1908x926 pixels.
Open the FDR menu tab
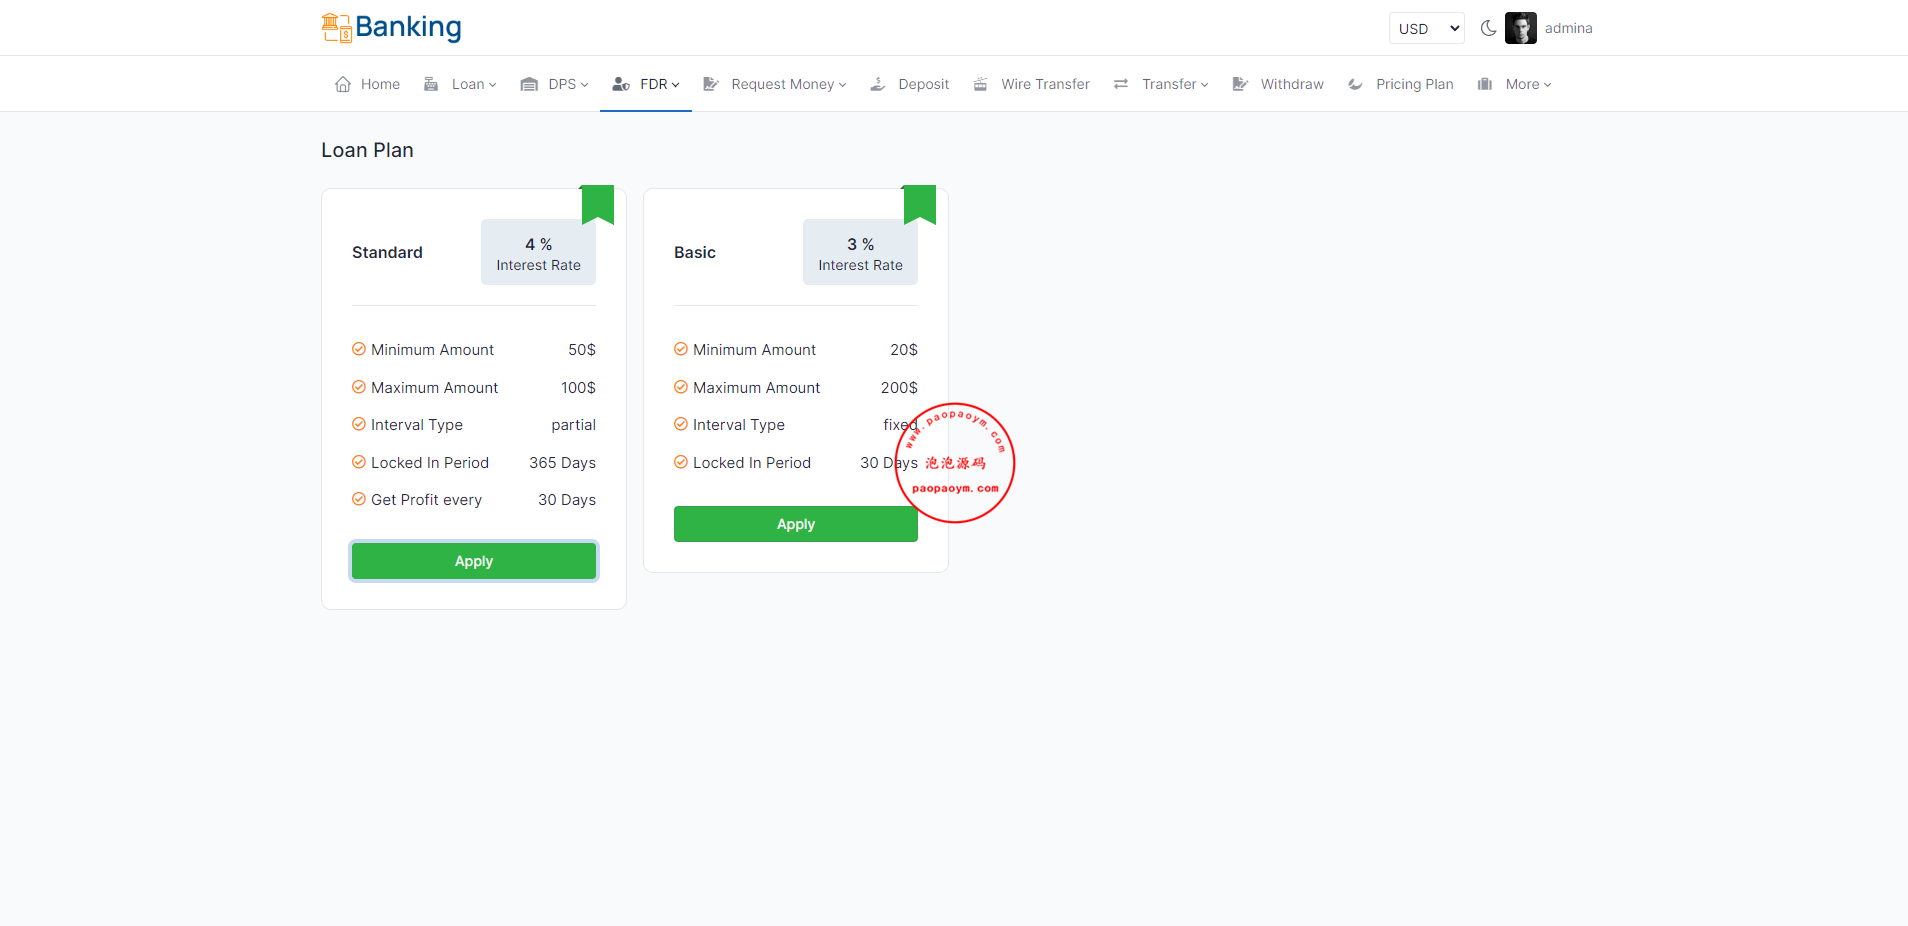647,84
